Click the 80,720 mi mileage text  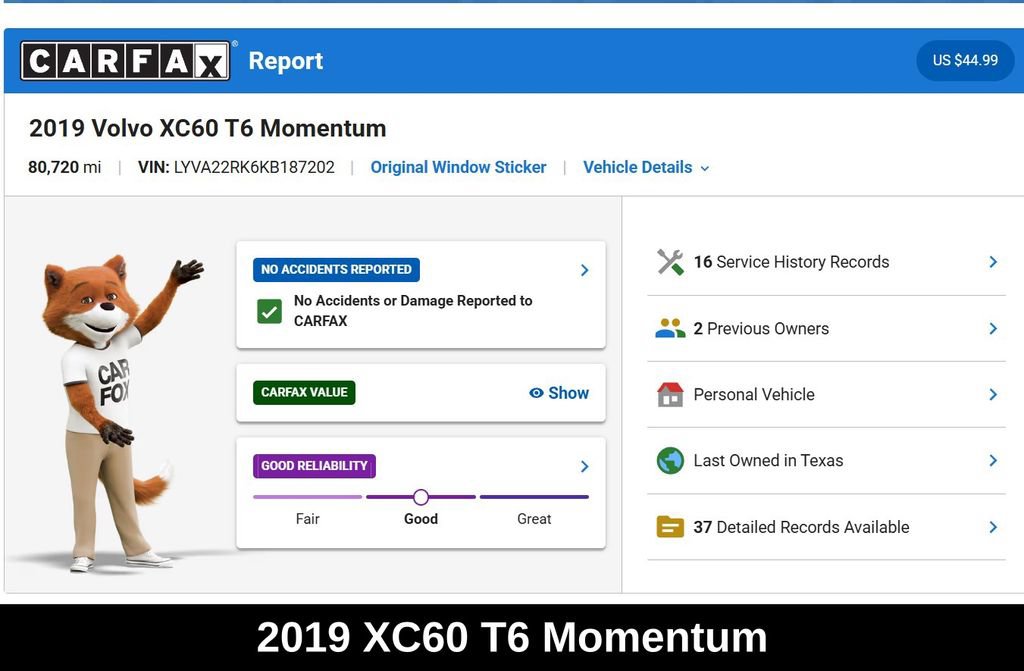[x=65, y=167]
